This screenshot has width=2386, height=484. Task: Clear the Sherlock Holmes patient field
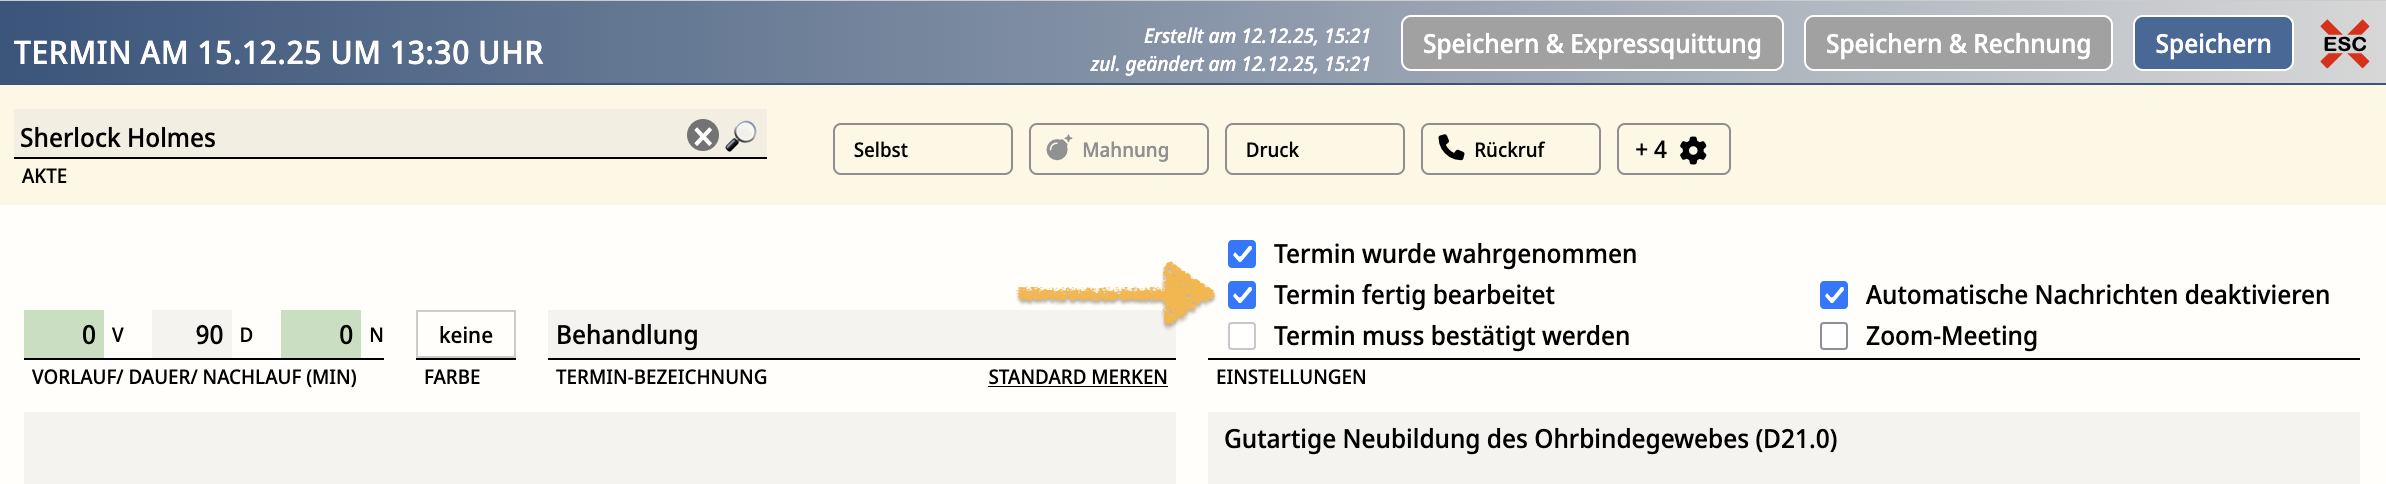[702, 135]
